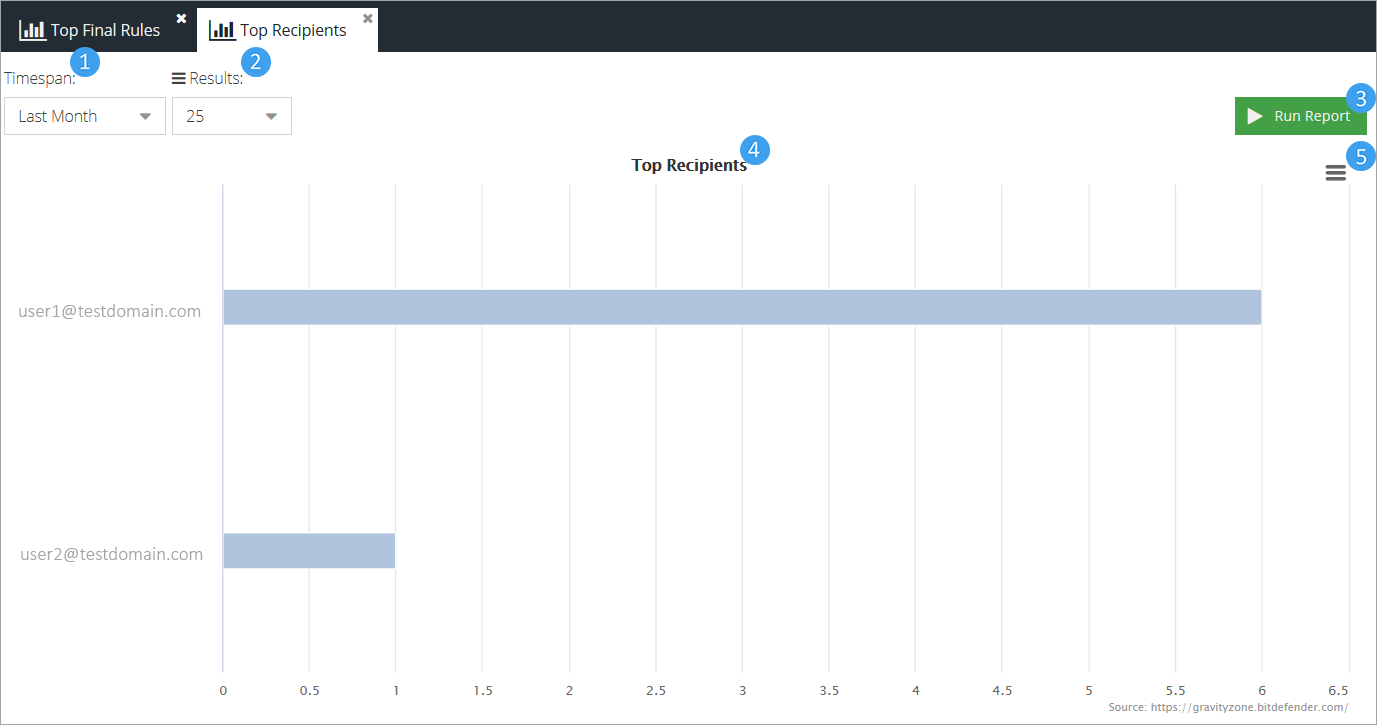
Task: Select the Top Recipients tab
Action: point(293,30)
